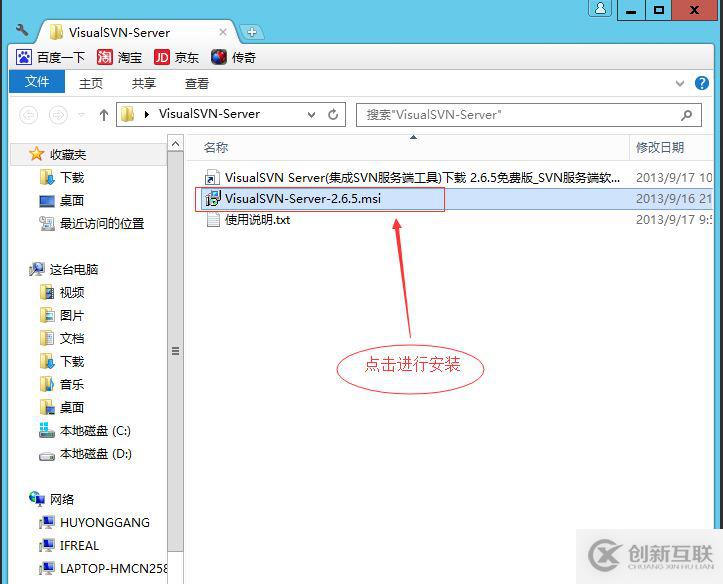Open the 传奇 bookmark
The width and height of the screenshot is (723, 584).
coord(233,58)
